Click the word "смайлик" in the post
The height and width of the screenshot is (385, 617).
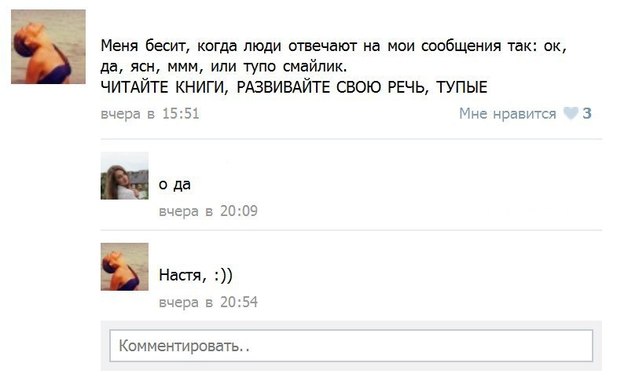click(x=315, y=67)
